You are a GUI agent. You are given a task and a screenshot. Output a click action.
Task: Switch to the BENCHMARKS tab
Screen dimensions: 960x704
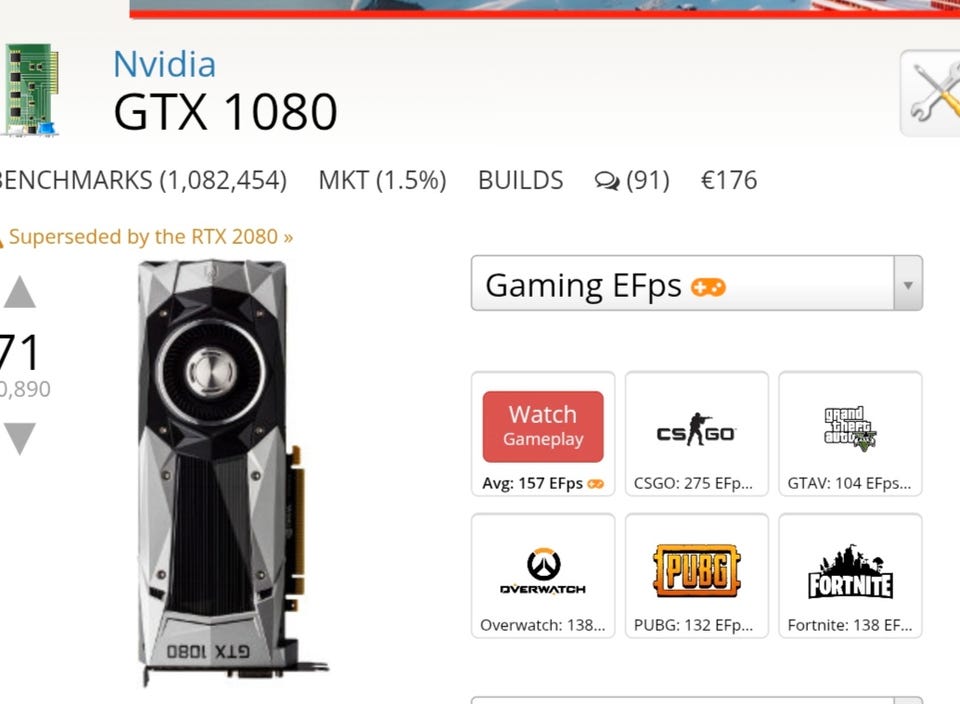point(143,181)
